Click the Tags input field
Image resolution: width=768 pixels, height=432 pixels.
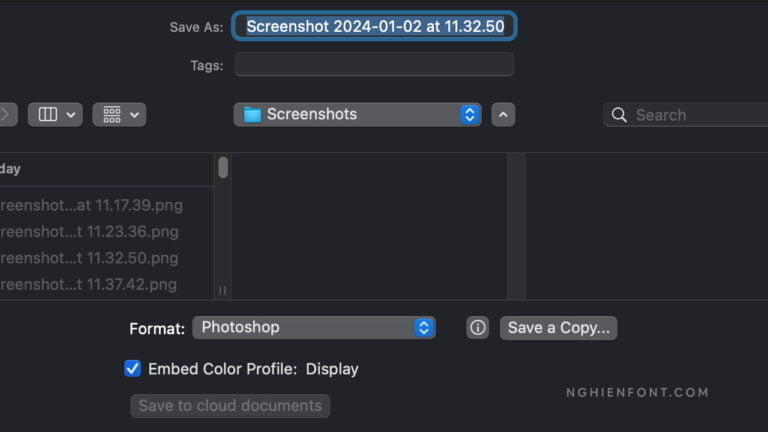374,64
